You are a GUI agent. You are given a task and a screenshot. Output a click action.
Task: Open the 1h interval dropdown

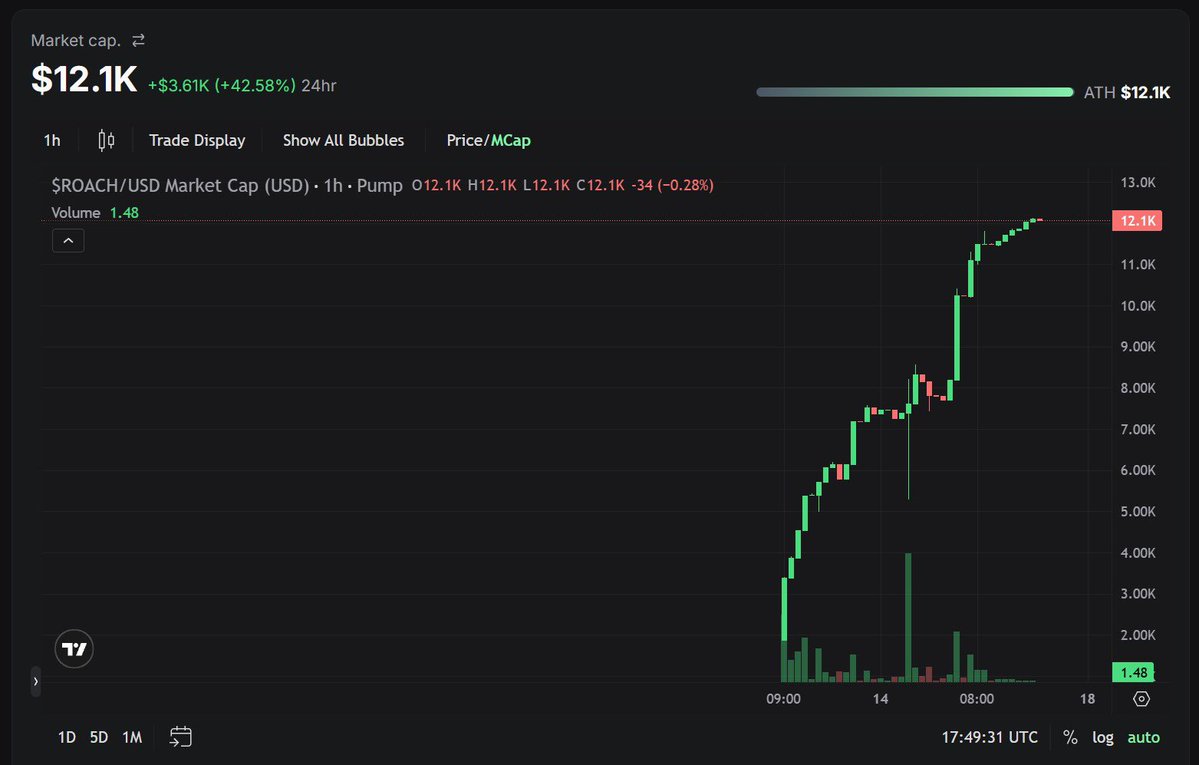pos(52,140)
